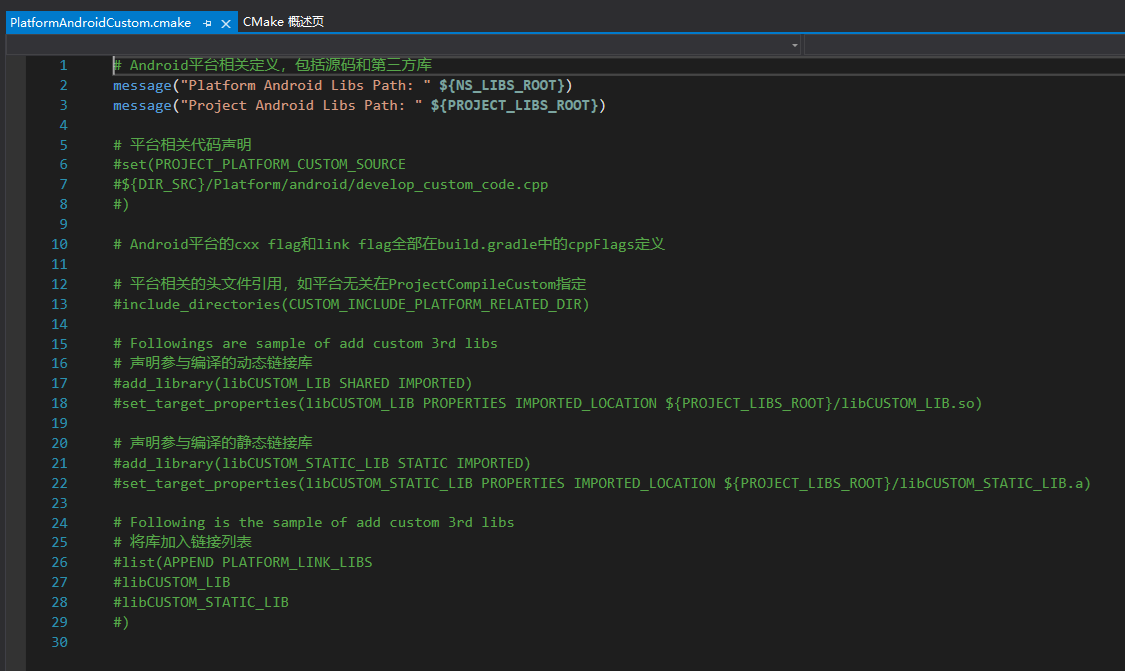Click the #list(APPEND PLATFORM_LINK_LIBS line
Viewport: 1125px width, 671px height.
click(x=242, y=562)
